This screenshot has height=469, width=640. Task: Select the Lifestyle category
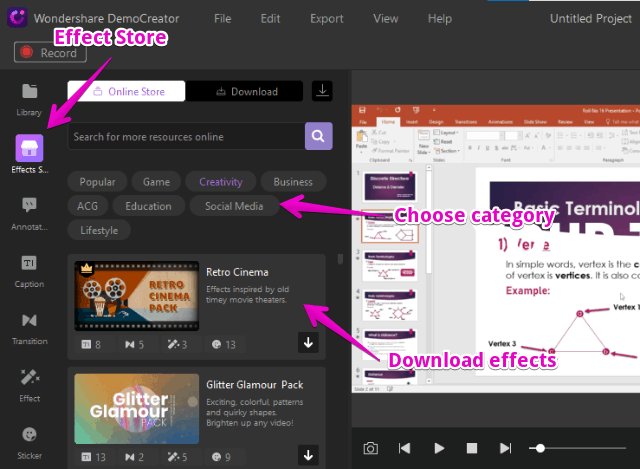click(99, 230)
